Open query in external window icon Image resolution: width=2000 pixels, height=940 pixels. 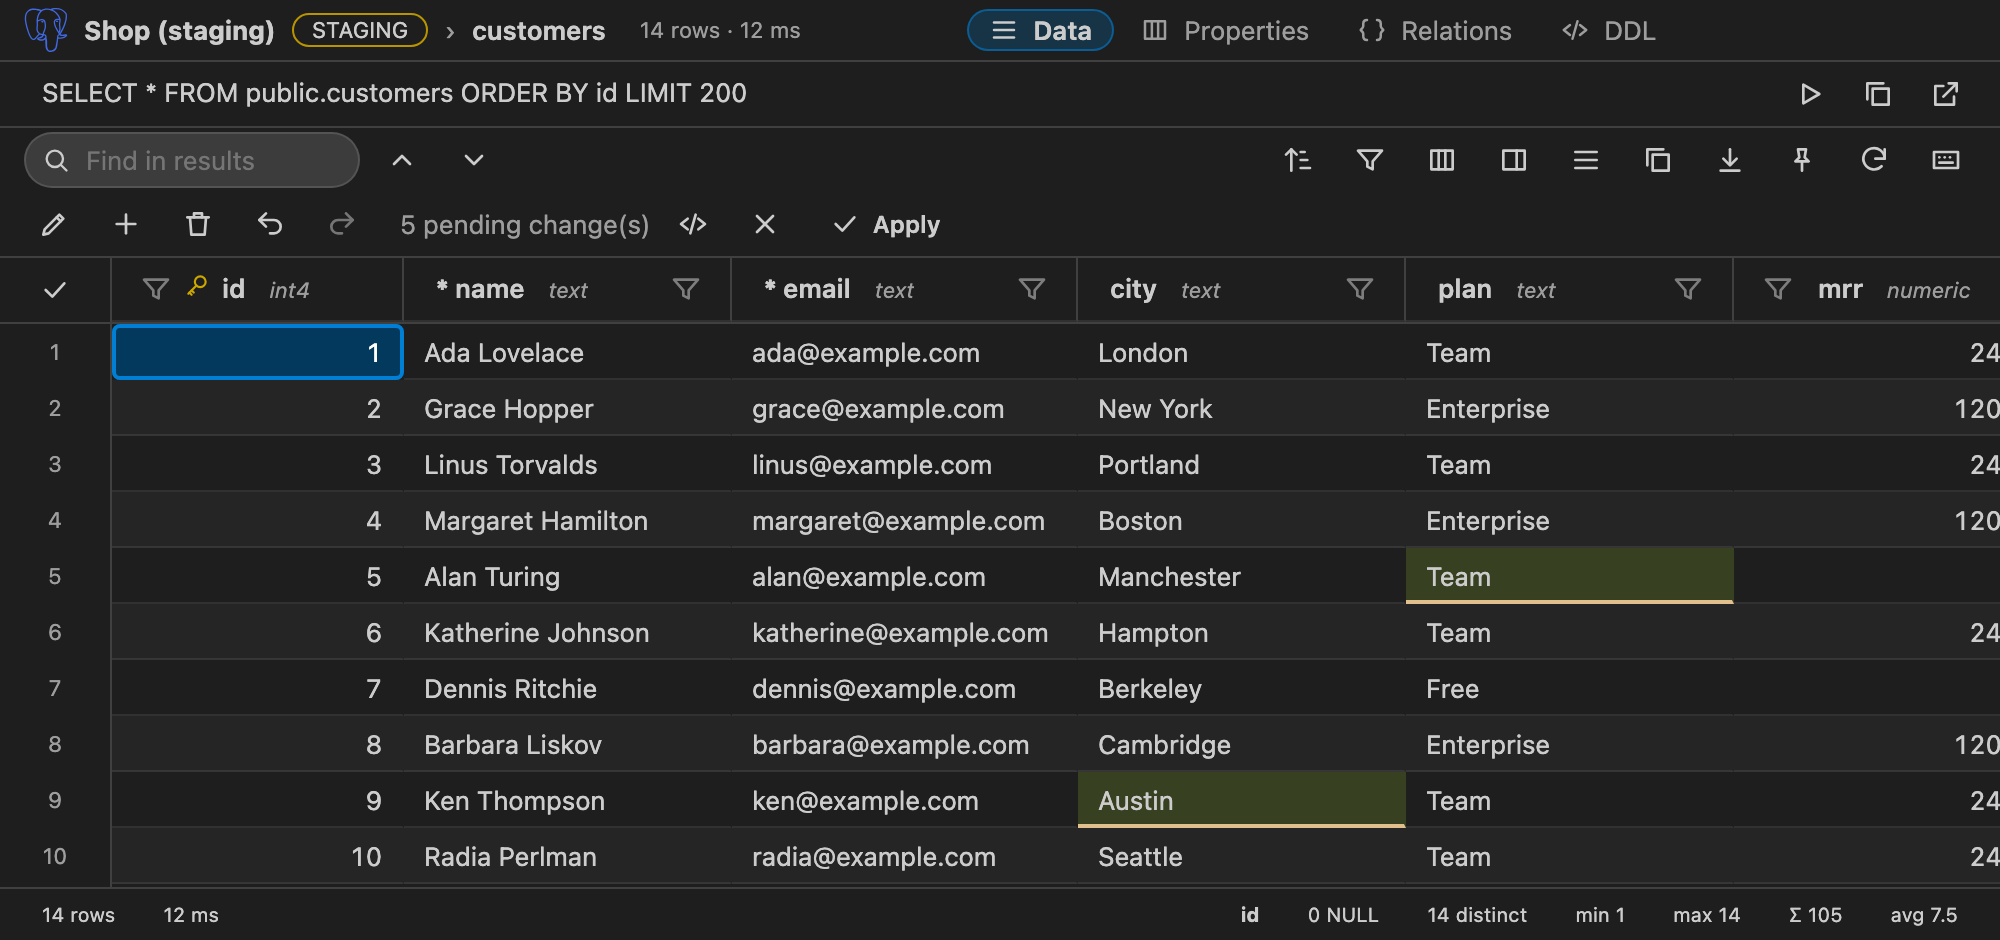tap(1946, 94)
